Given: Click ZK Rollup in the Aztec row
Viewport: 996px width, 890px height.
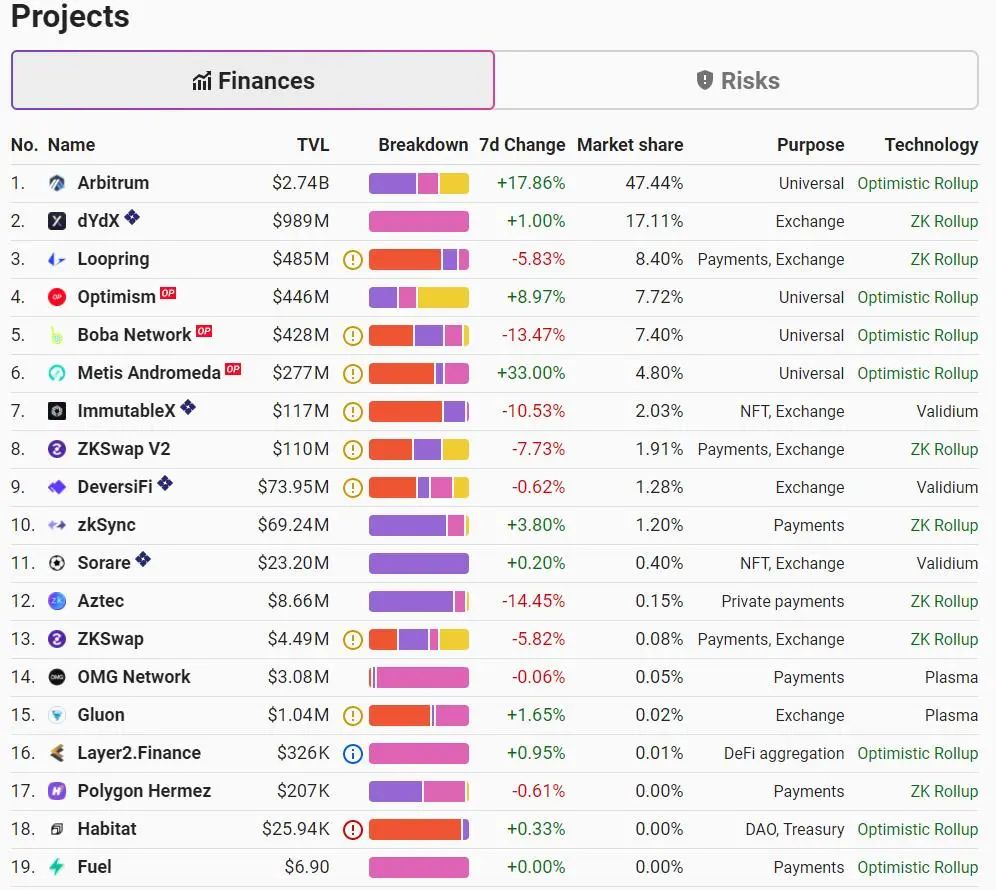Looking at the screenshot, I should coord(944,601).
